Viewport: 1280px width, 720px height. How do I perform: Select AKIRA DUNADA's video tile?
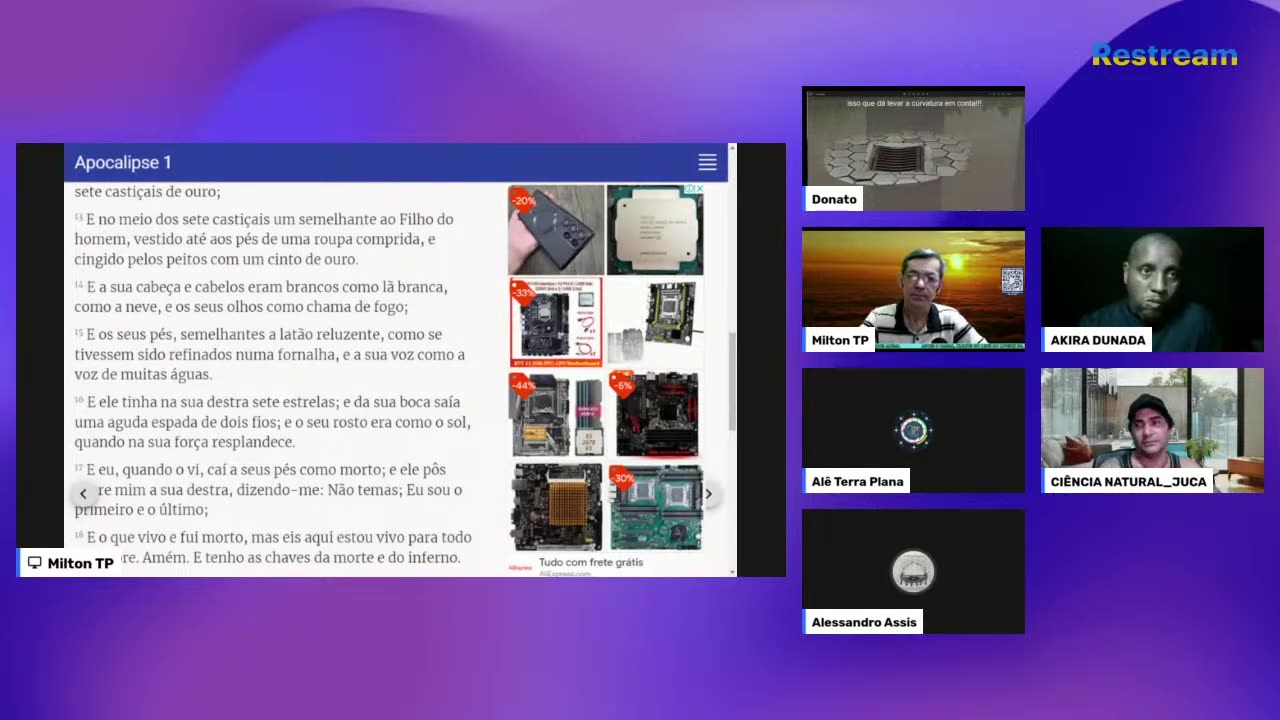(1152, 289)
